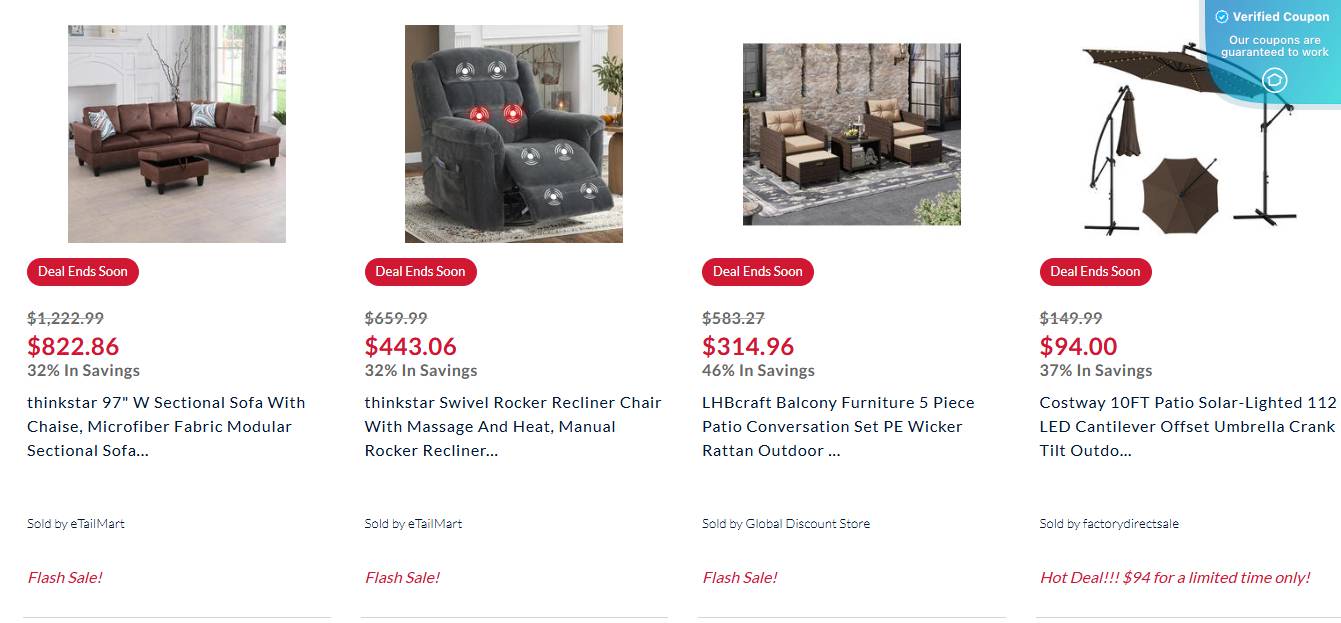Click the factorydirectsale seller link
The width and height of the screenshot is (1341, 623).
(1110, 523)
